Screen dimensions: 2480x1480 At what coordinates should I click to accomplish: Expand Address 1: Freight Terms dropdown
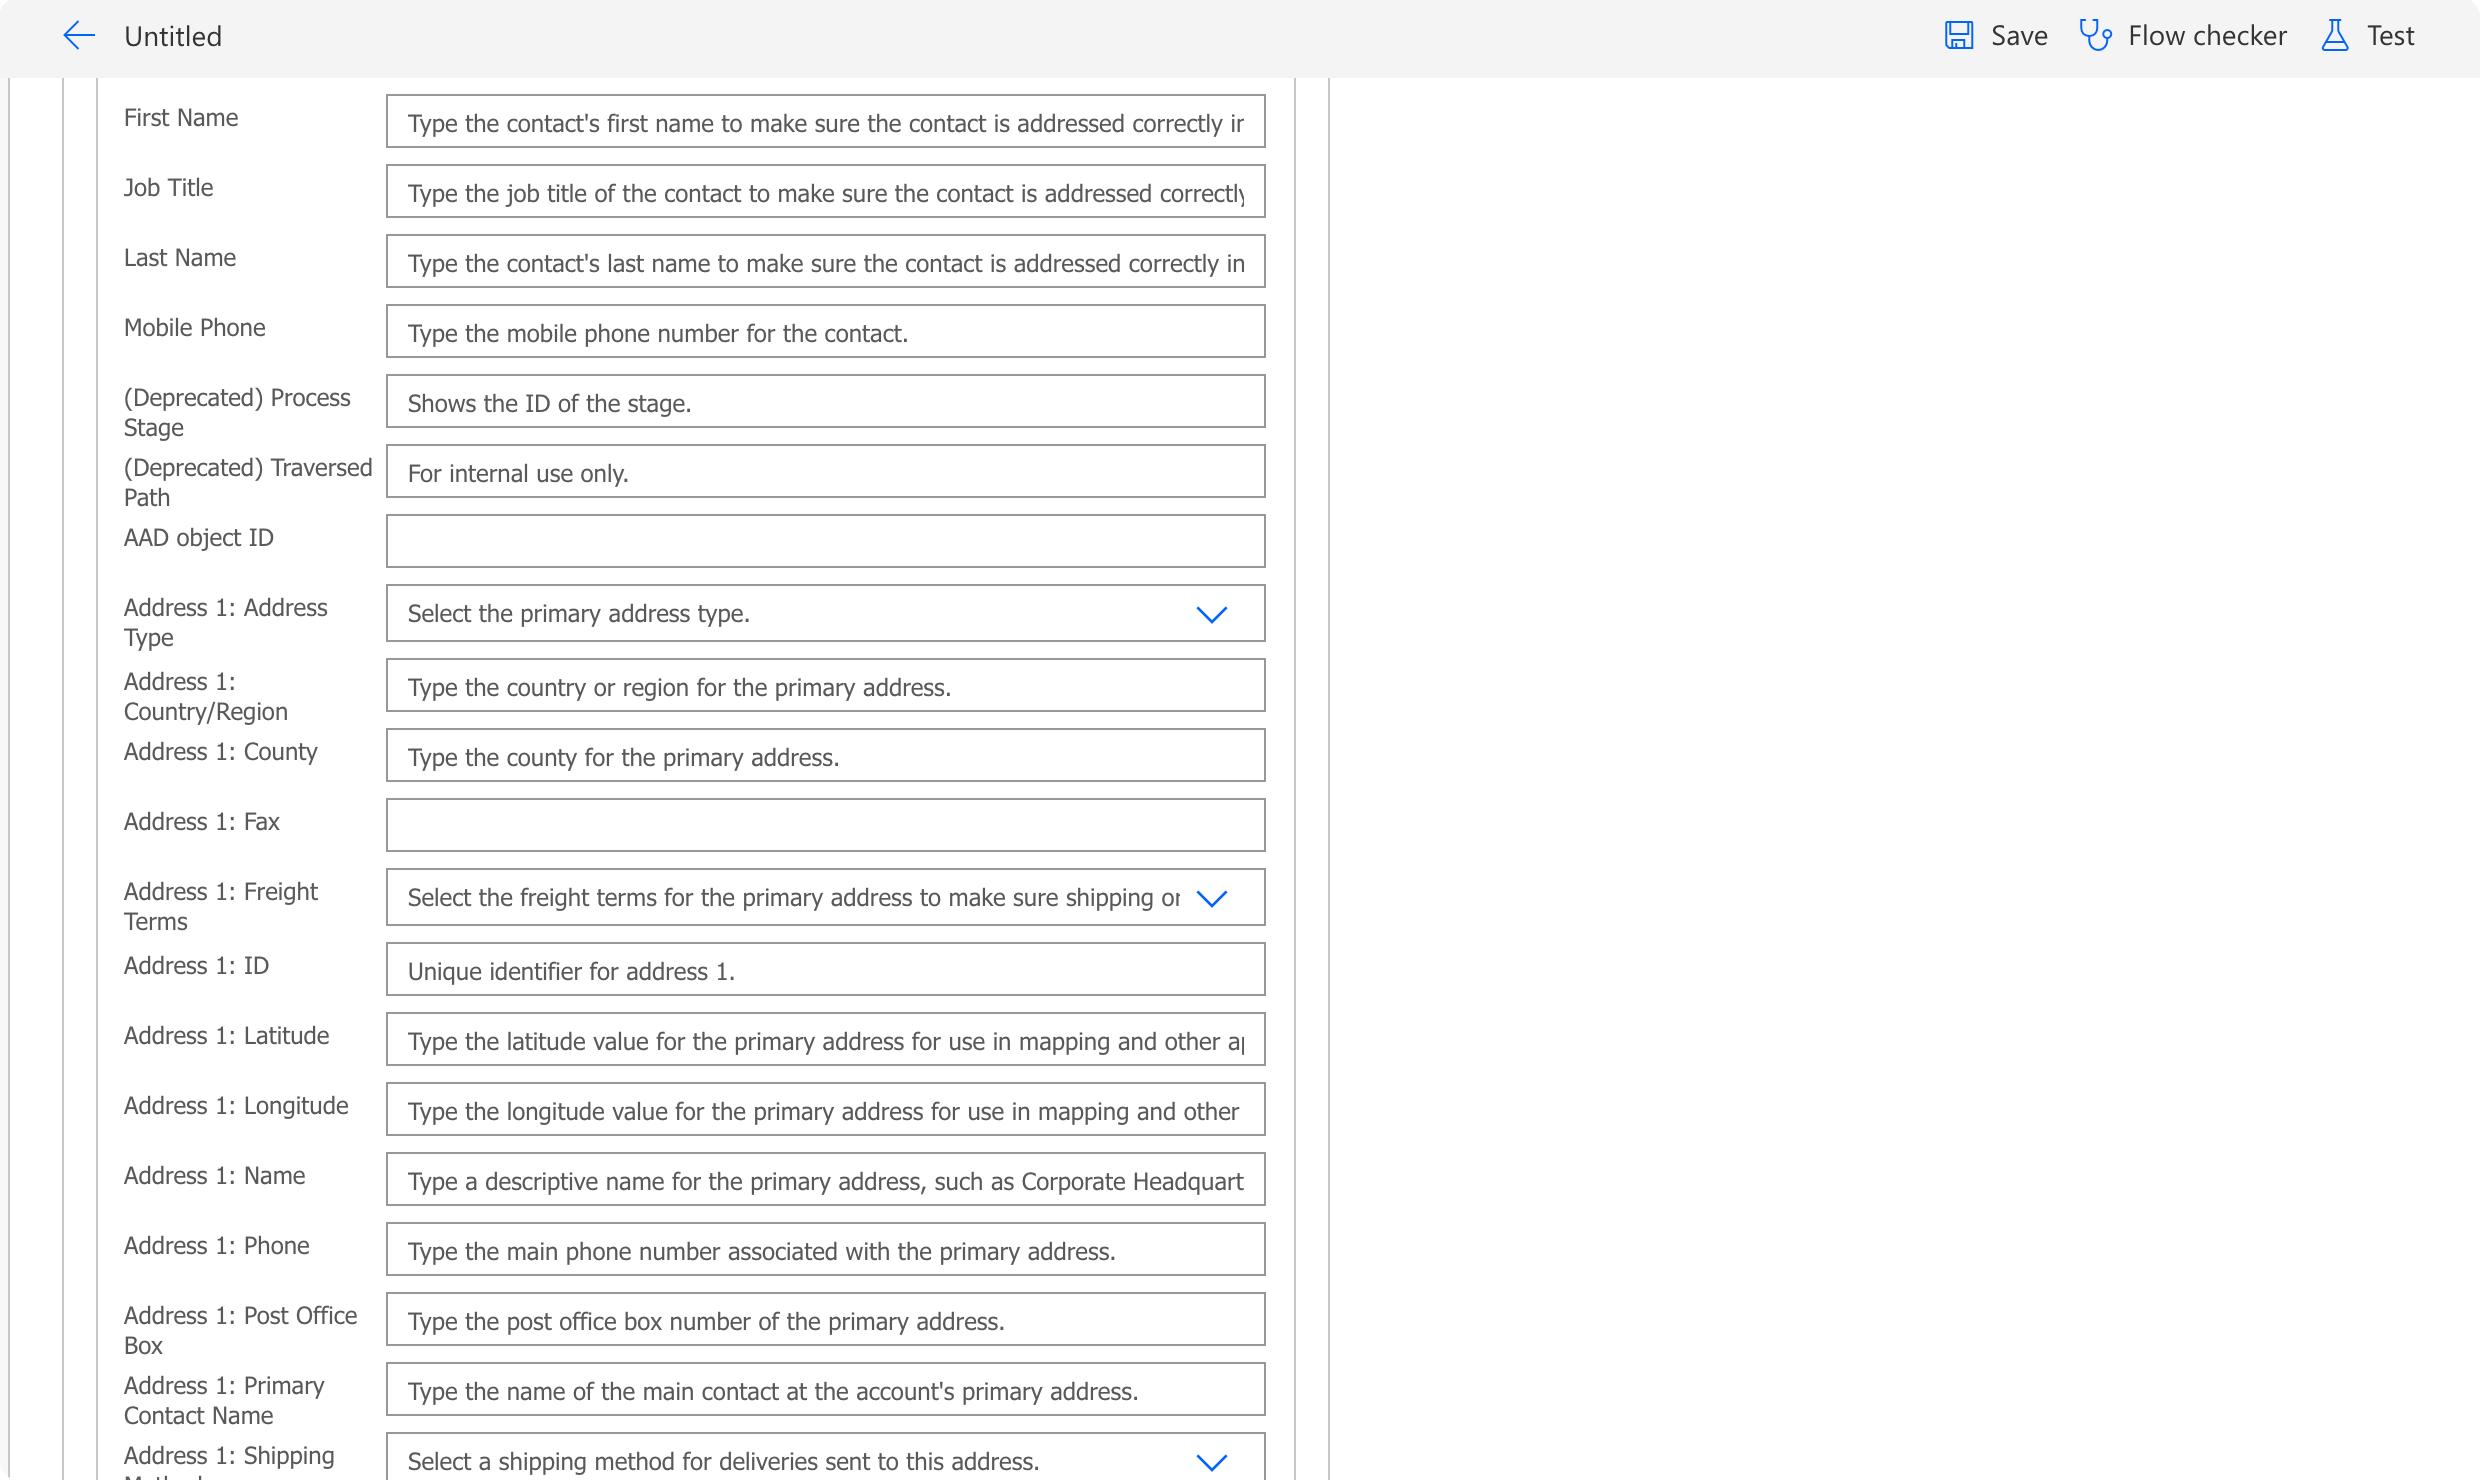1212,899
